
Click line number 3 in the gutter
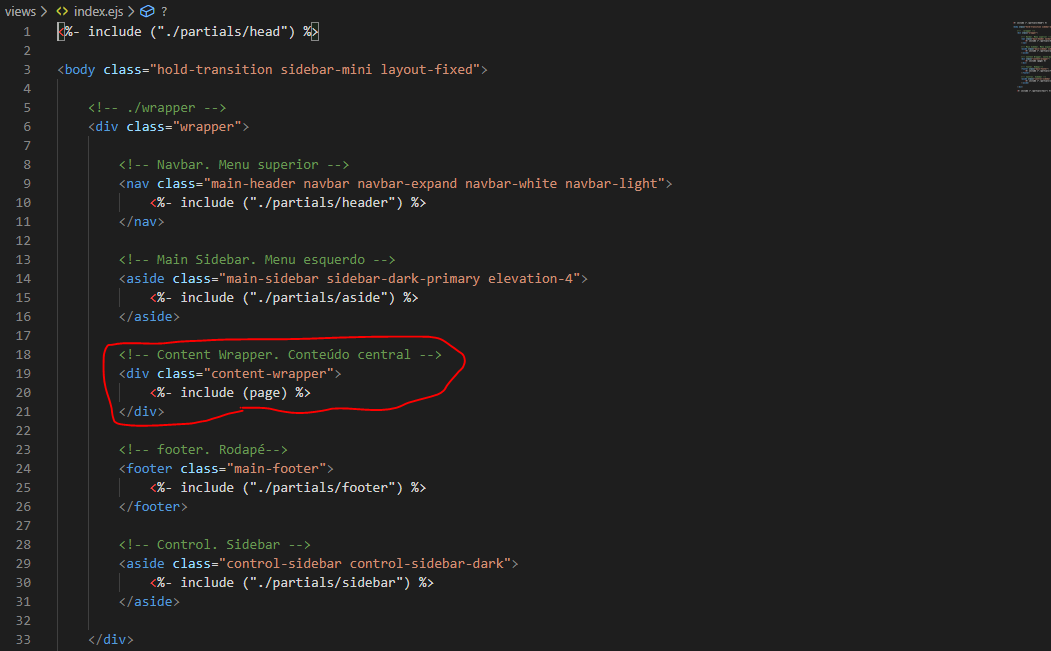(27, 70)
